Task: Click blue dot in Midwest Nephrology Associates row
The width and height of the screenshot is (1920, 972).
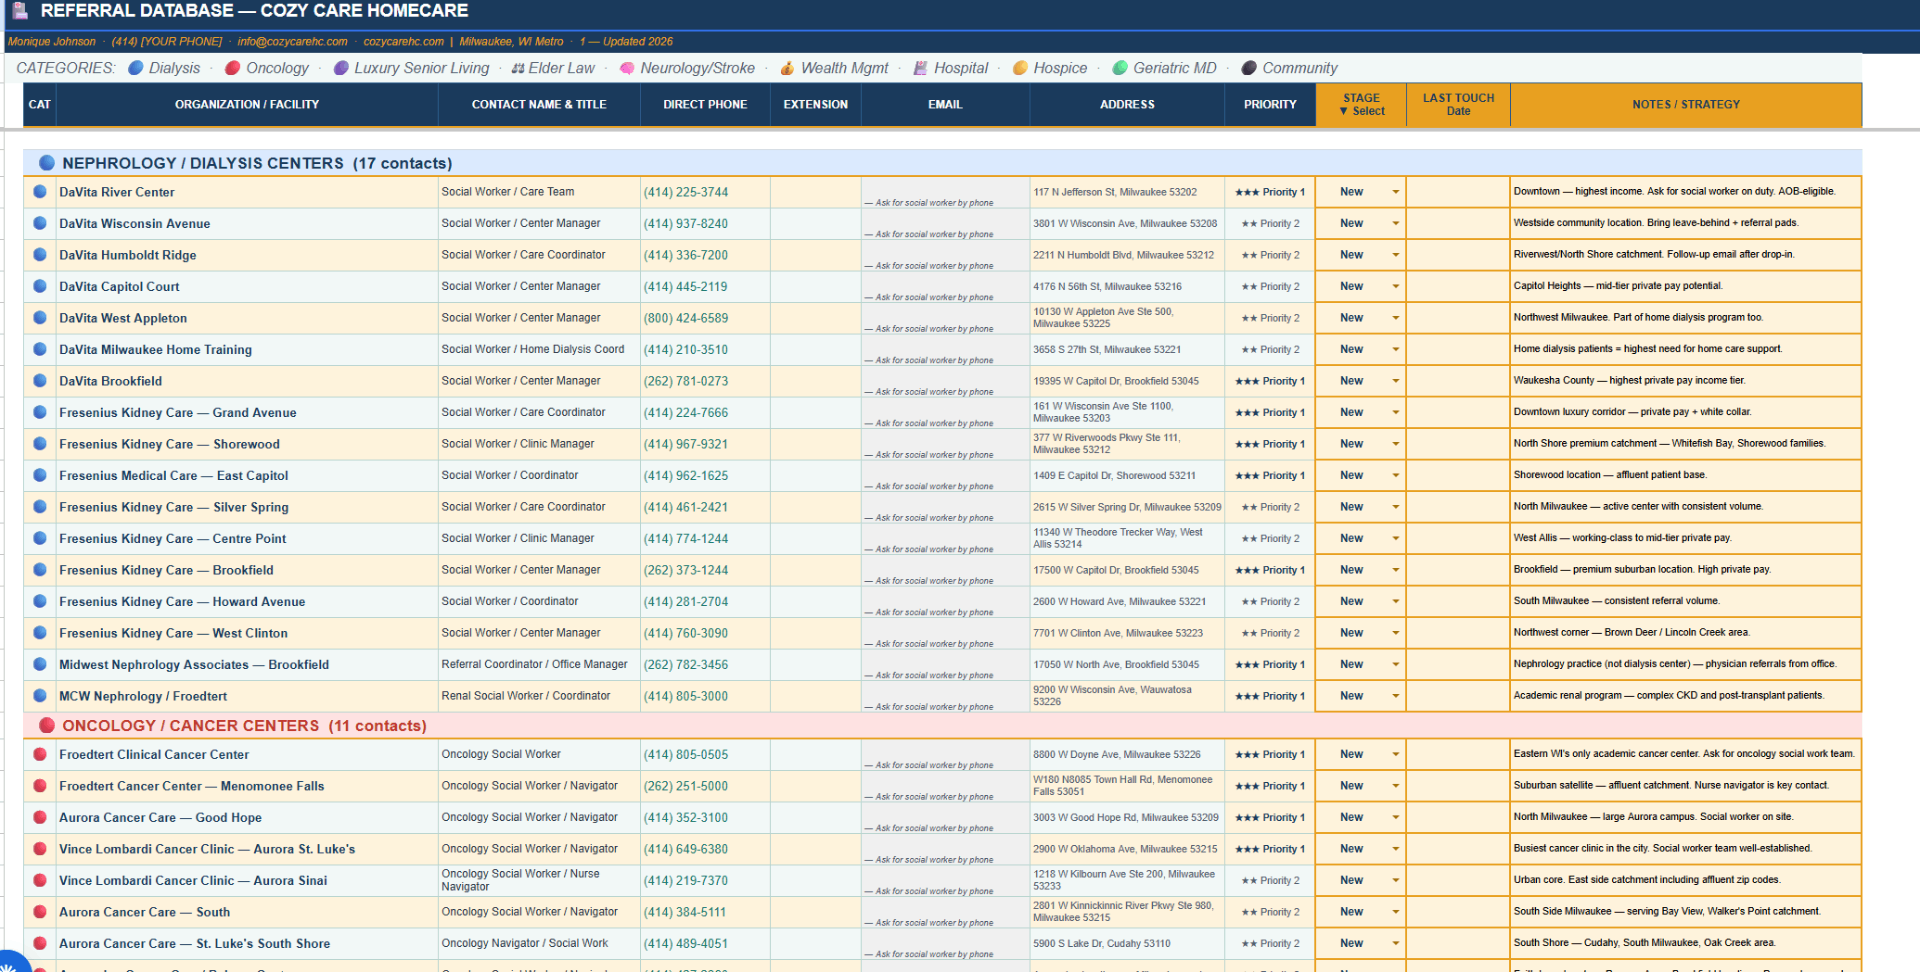Action: (x=40, y=664)
